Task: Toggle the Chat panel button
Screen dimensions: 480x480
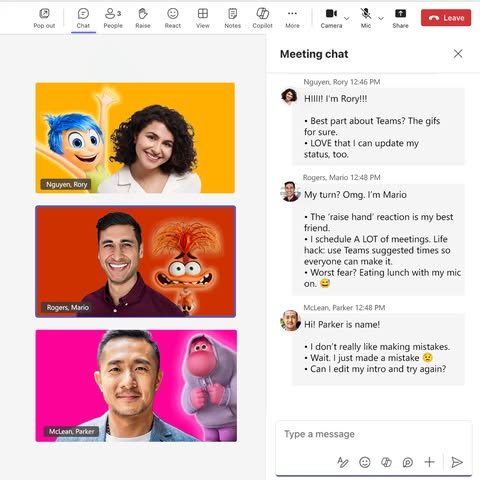Action: [83, 18]
